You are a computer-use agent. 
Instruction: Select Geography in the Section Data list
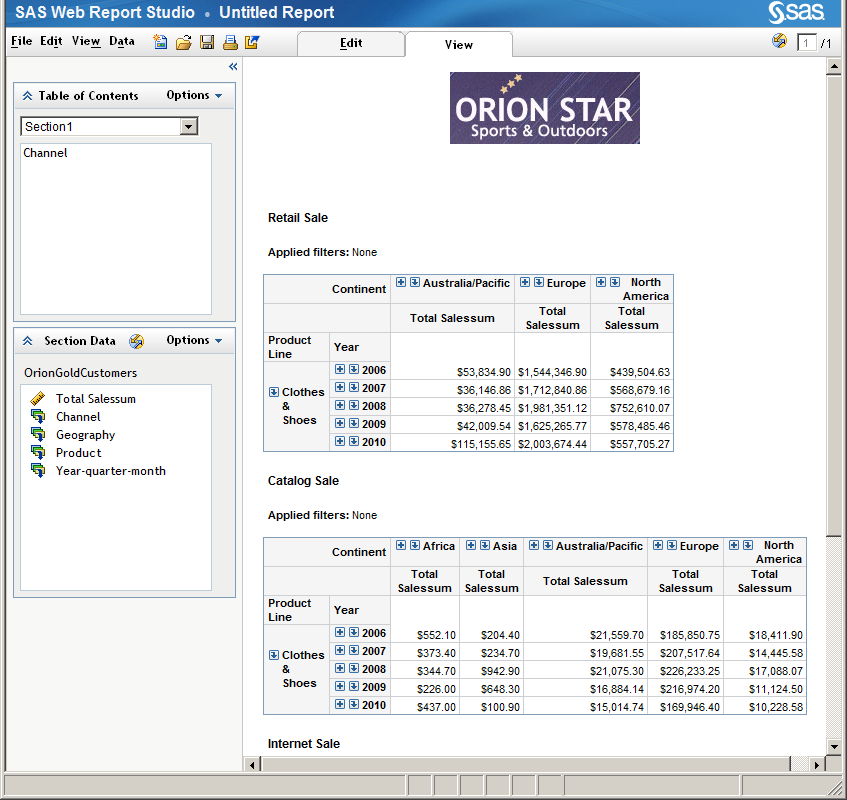coord(85,435)
